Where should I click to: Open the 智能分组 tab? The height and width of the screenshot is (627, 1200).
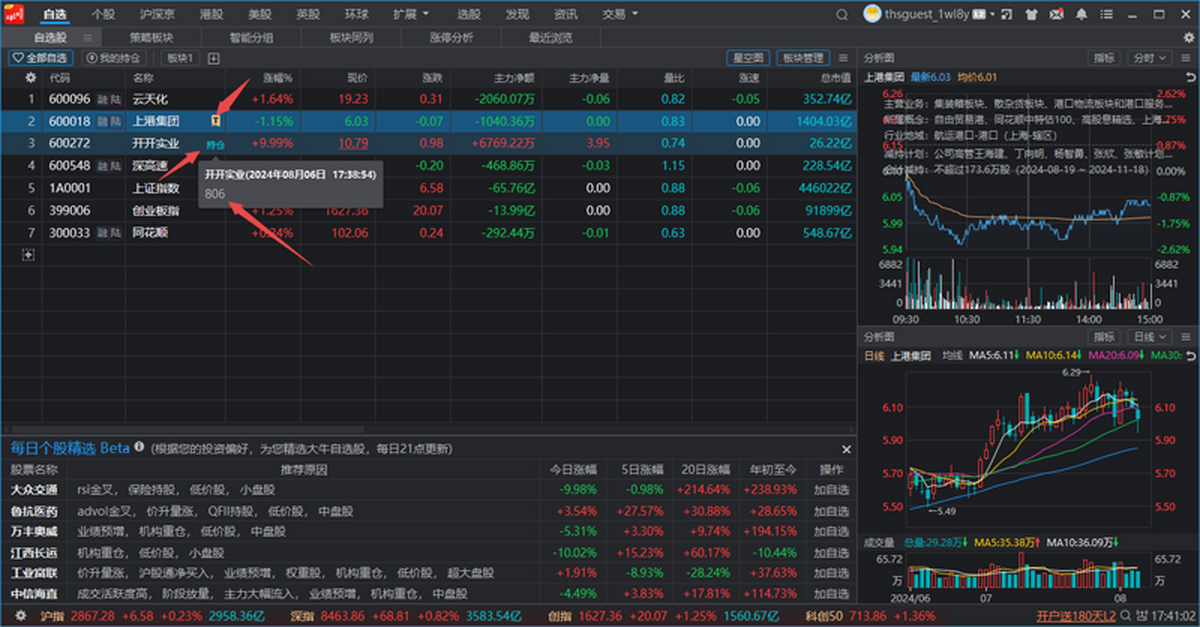pyautogui.click(x=251, y=37)
